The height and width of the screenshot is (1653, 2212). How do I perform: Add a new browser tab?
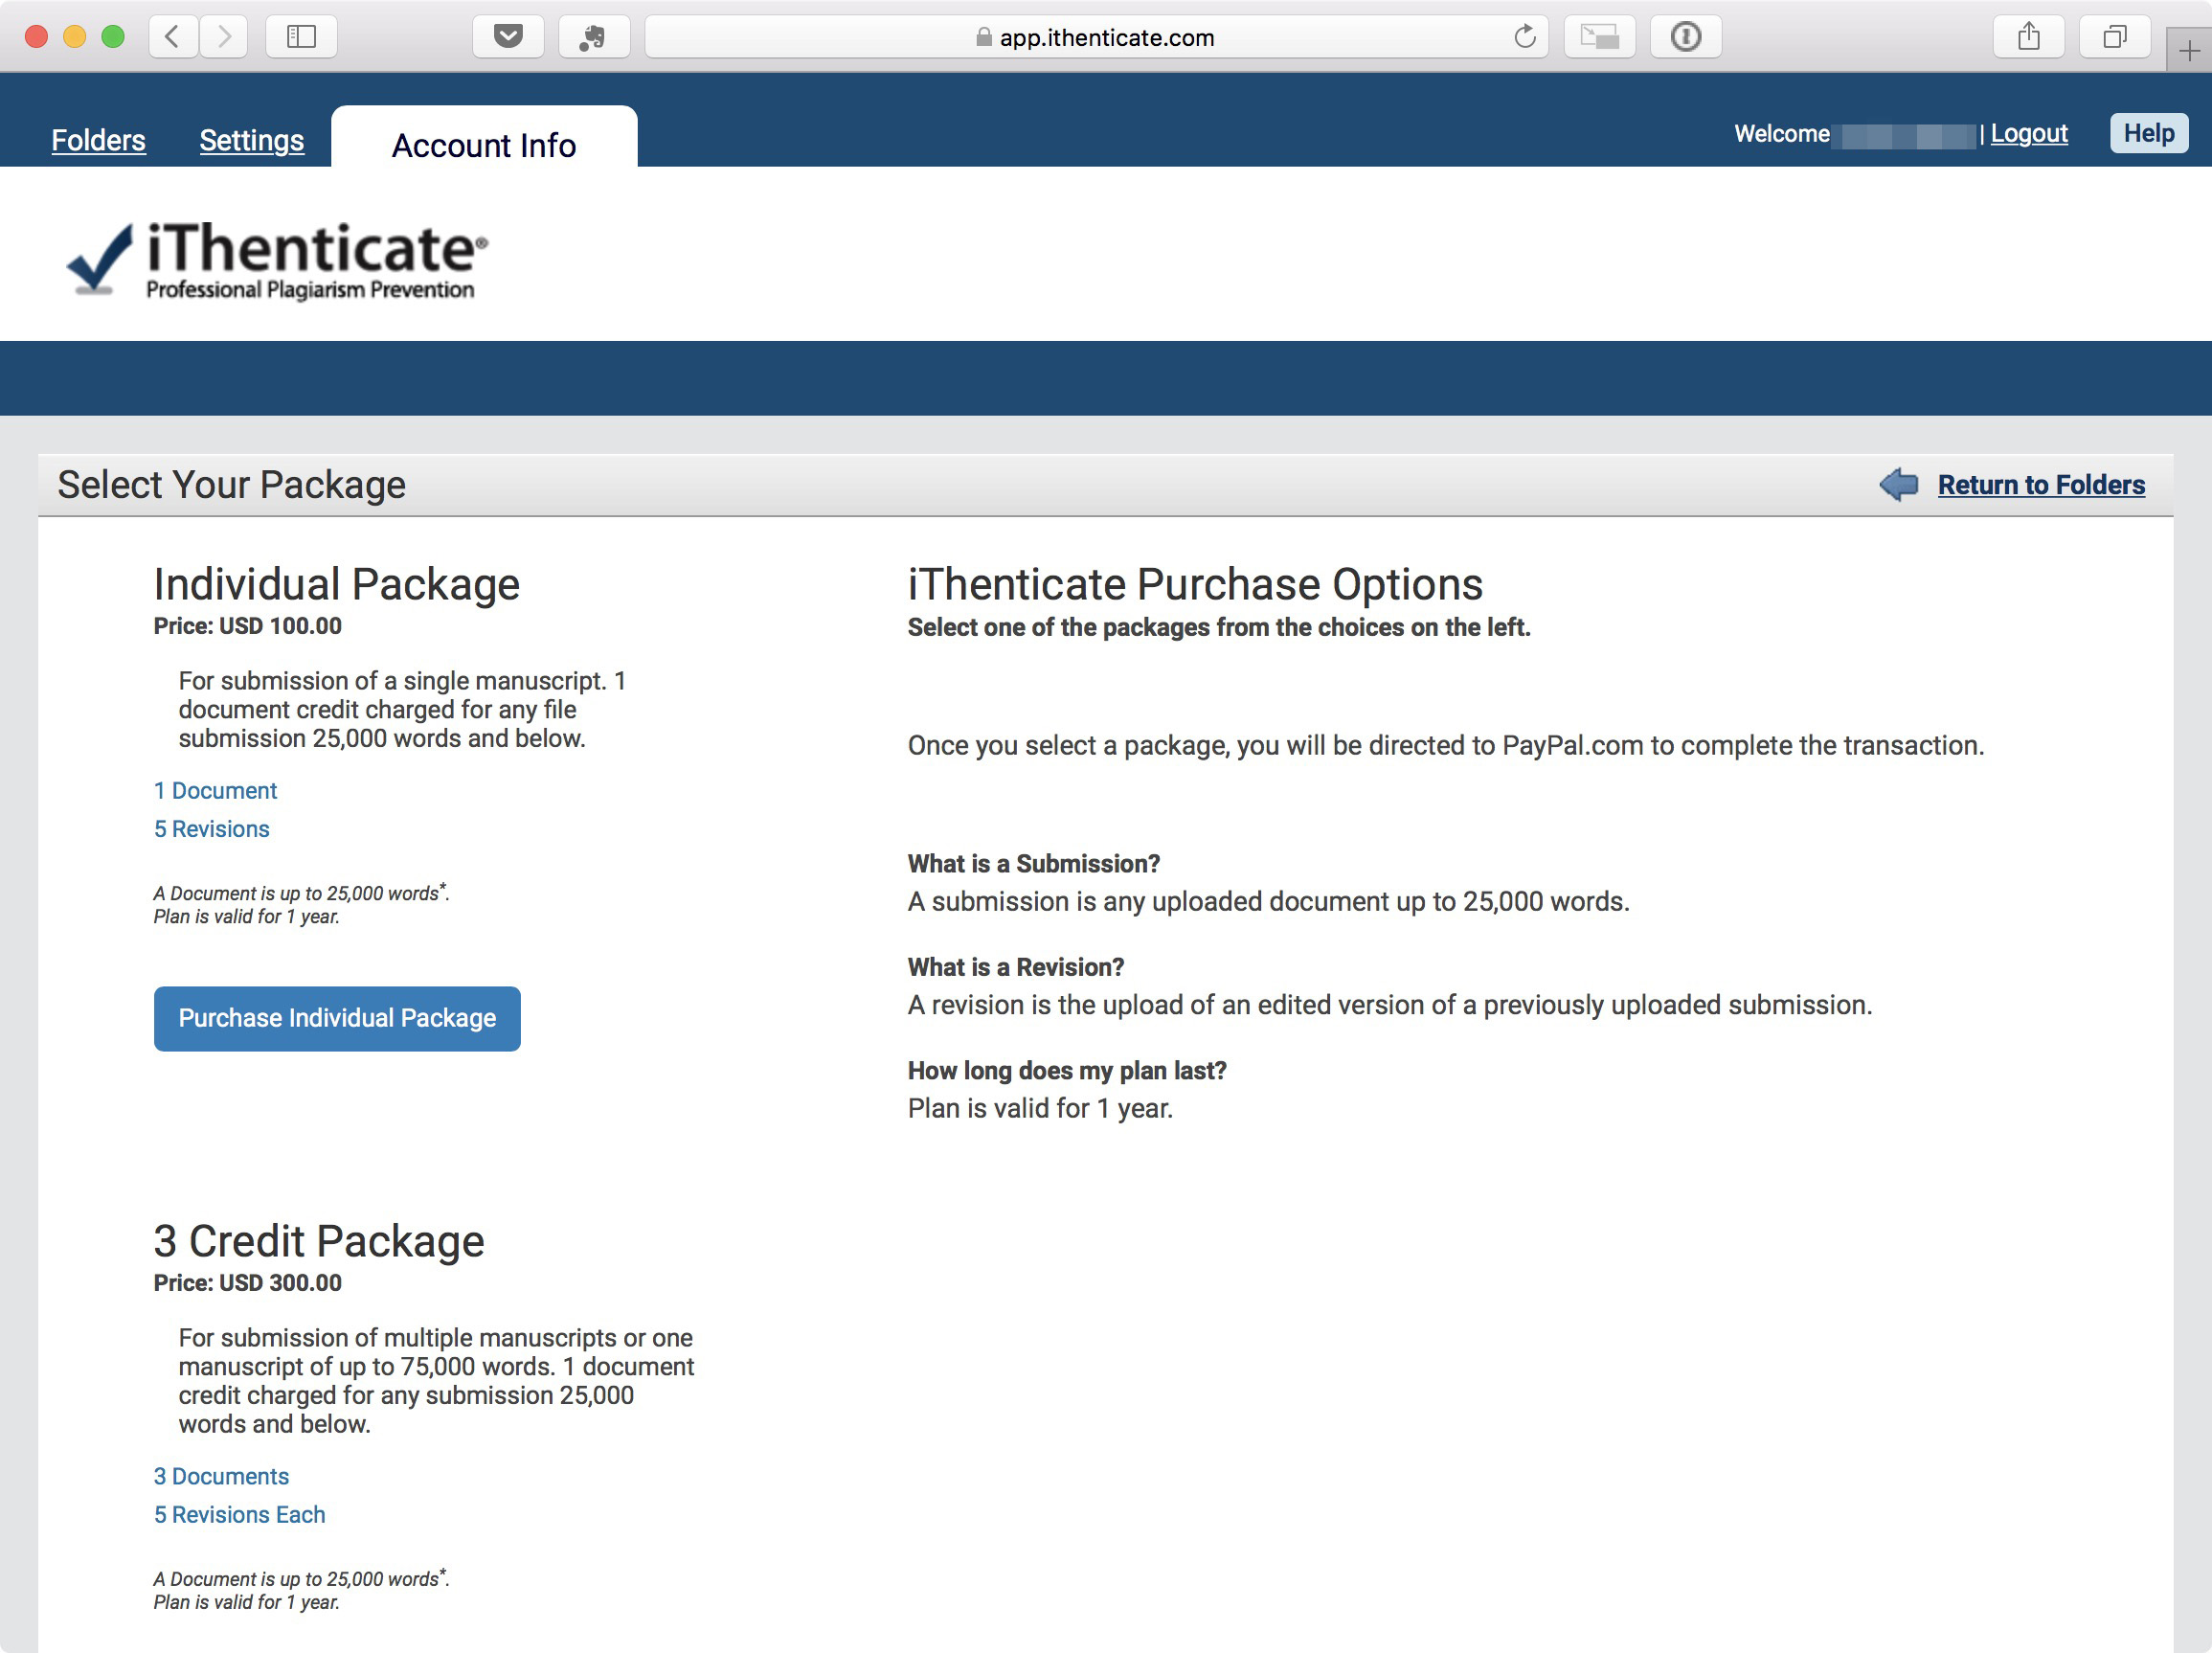(2188, 50)
